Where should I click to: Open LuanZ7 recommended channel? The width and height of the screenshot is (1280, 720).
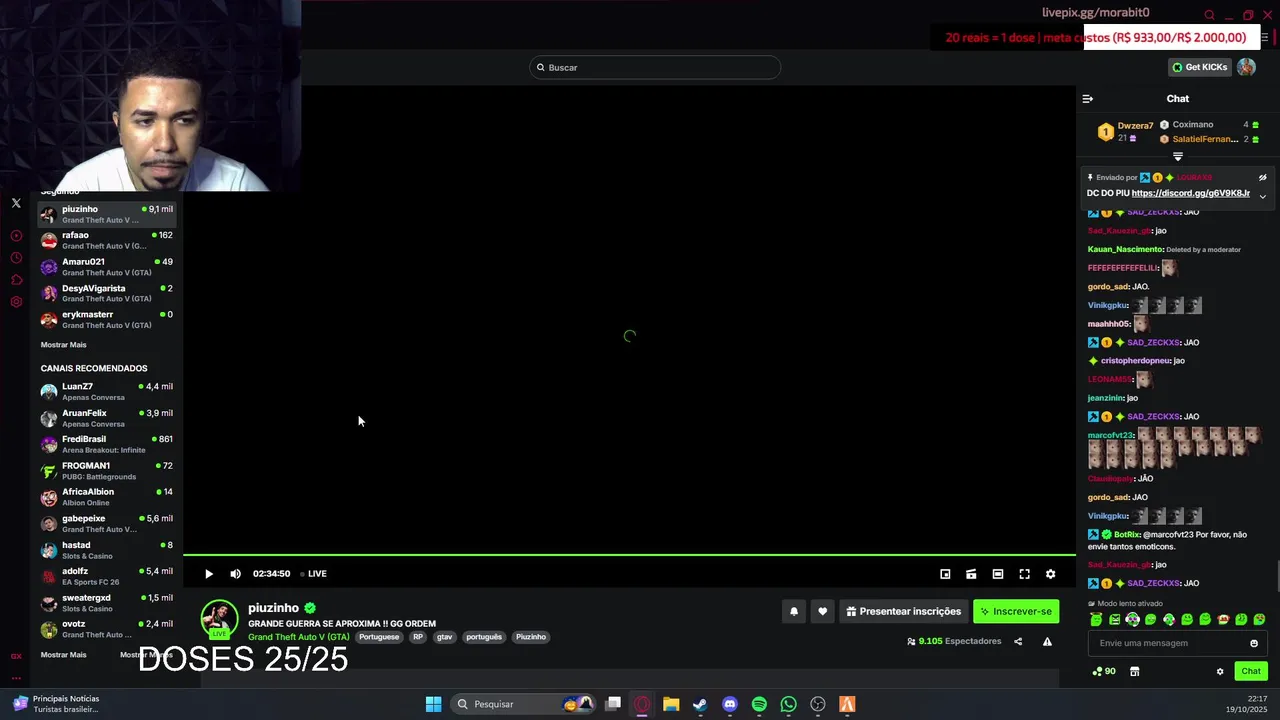(107, 391)
